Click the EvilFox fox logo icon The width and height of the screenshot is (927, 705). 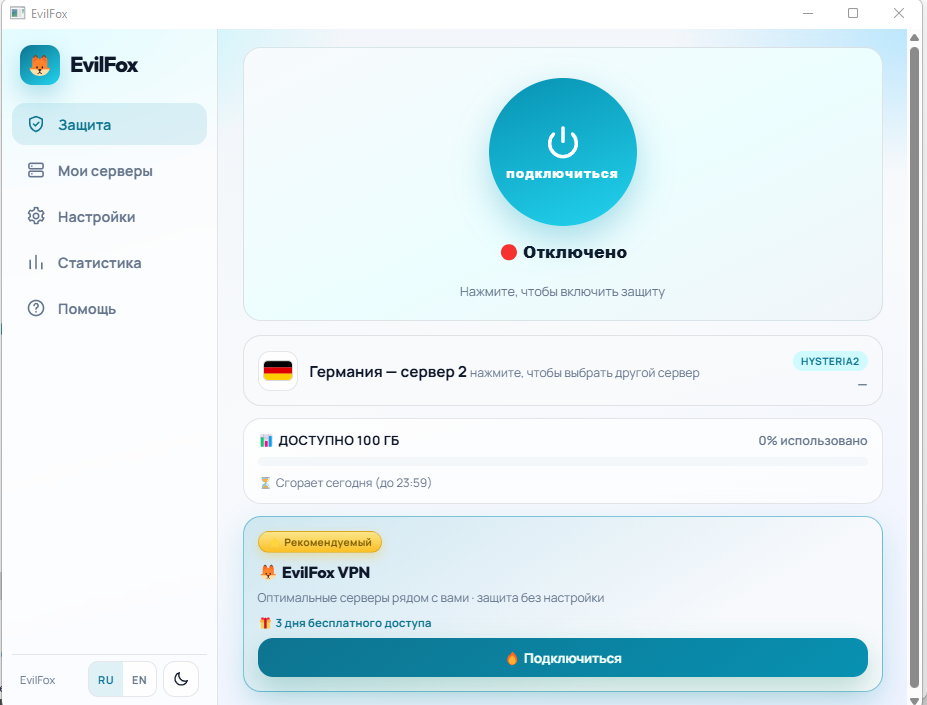click(40, 65)
